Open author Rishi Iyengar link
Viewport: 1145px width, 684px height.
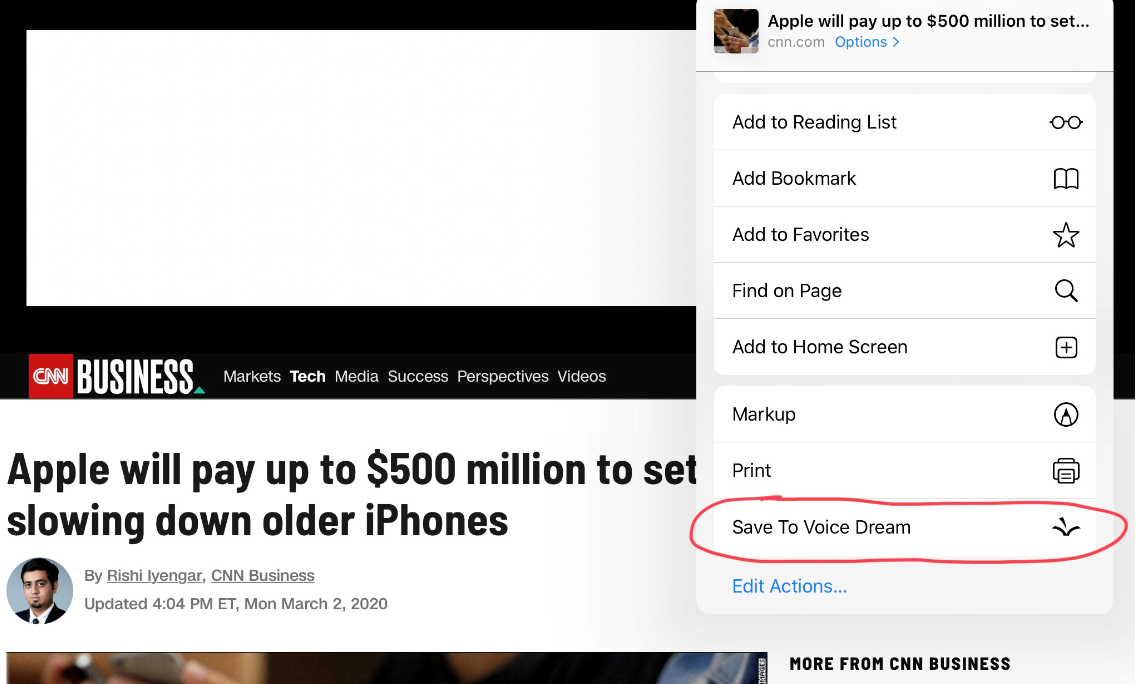tap(154, 575)
